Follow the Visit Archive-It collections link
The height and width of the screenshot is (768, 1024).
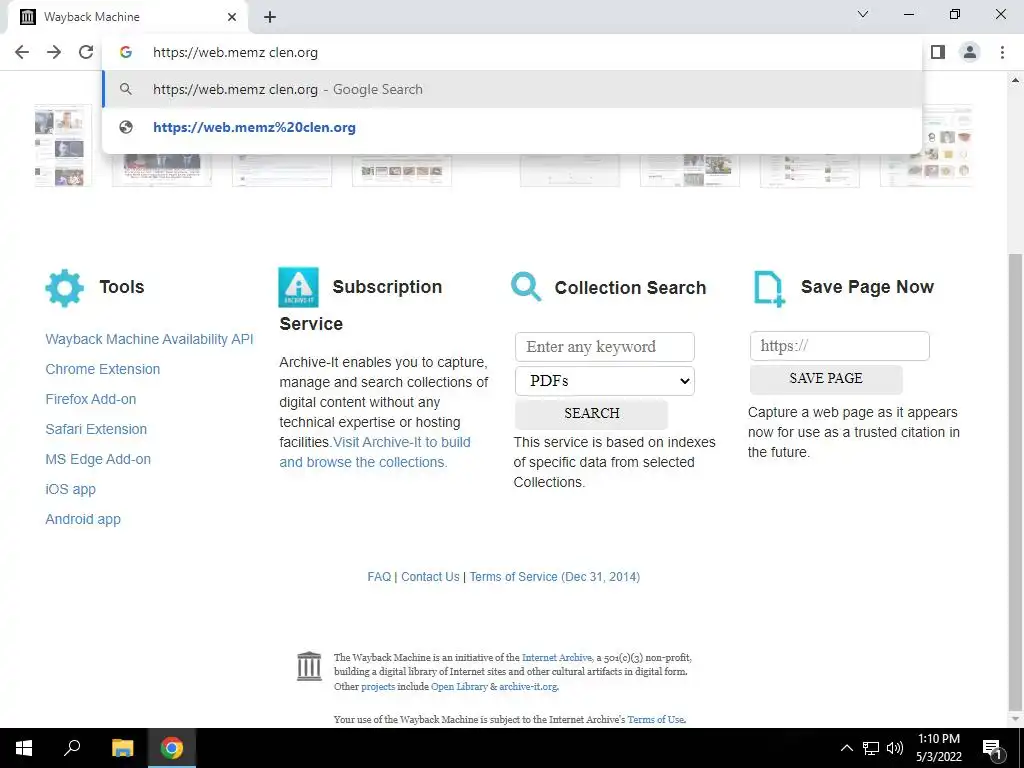(x=375, y=452)
